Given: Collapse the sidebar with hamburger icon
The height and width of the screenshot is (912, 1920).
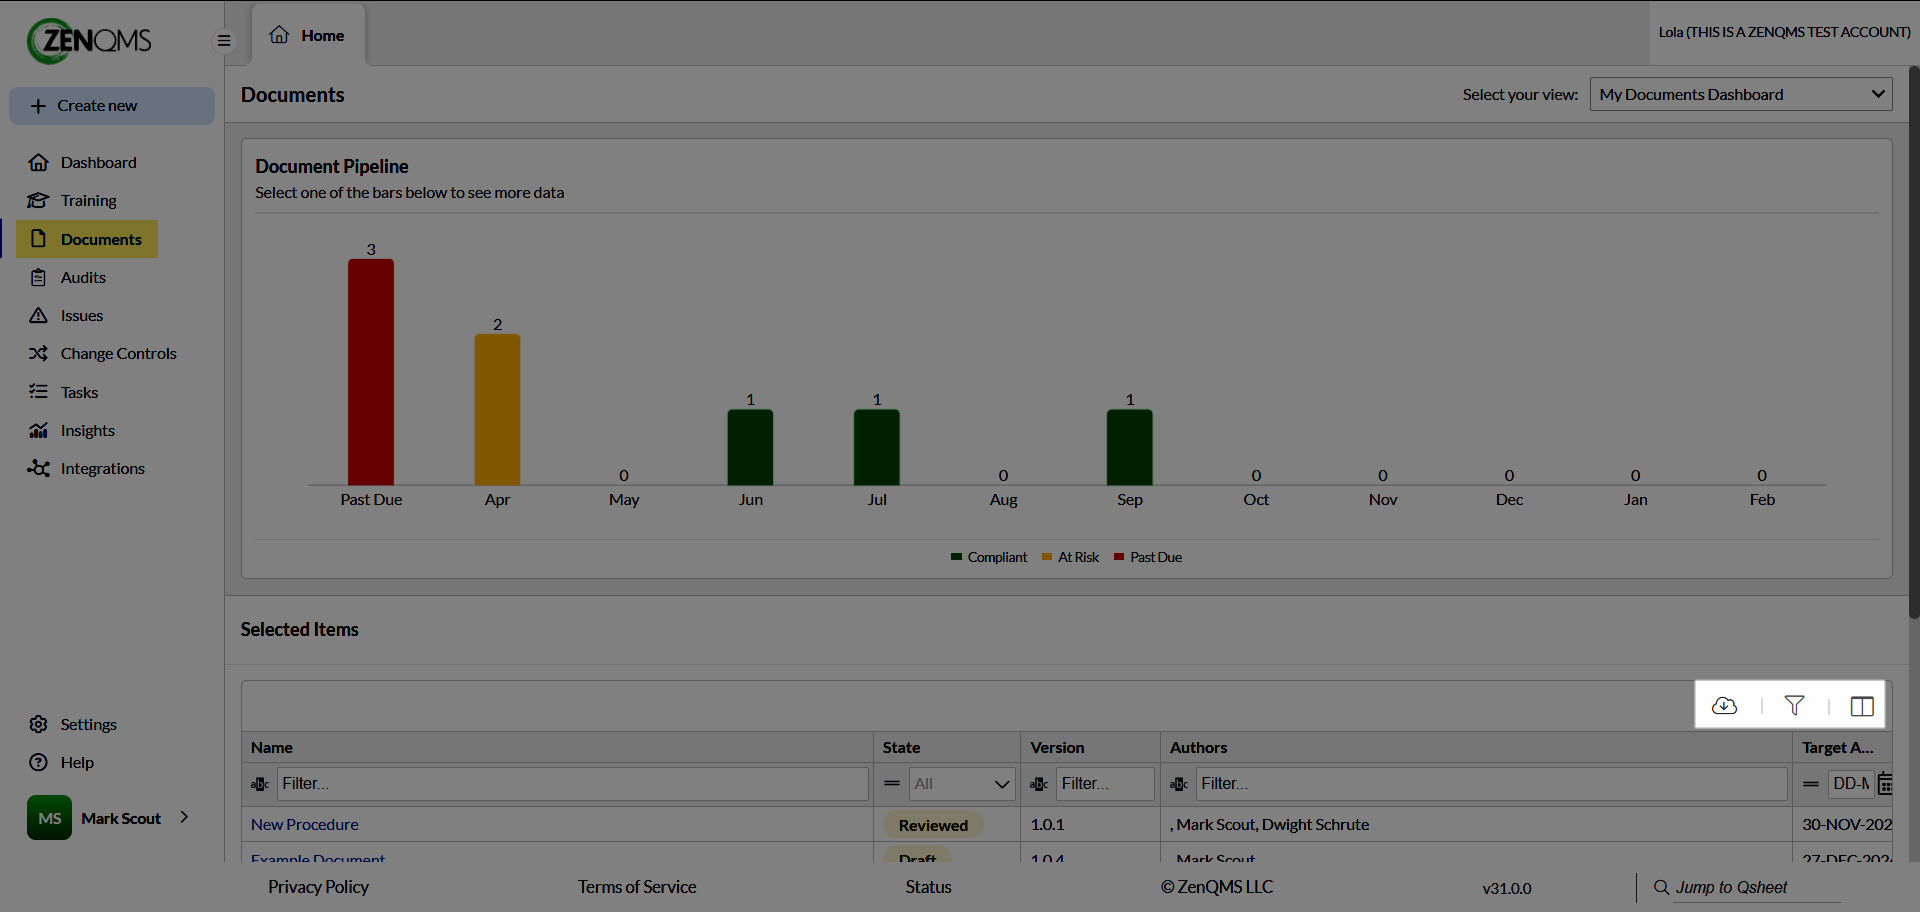Looking at the screenshot, I should [224, 41].
